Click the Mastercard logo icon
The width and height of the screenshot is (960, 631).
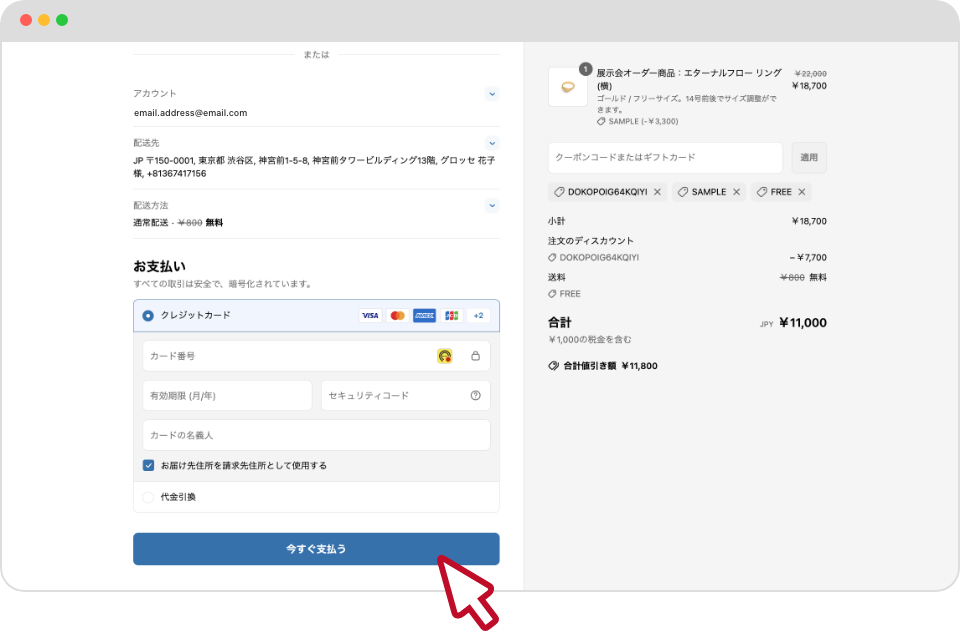[397, 316]
